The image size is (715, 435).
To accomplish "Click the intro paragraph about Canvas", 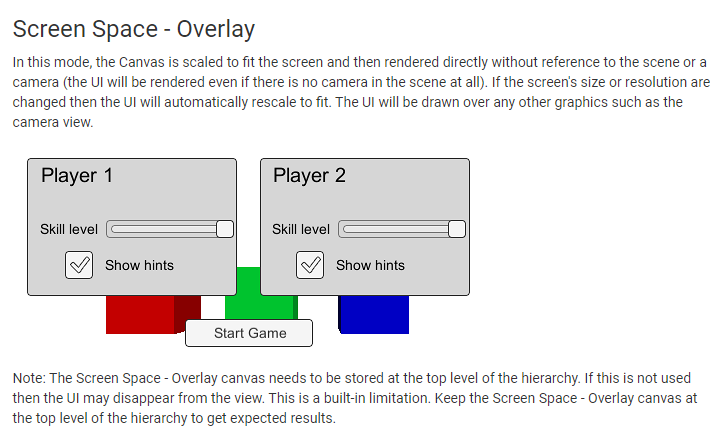I will coord(360,92).
